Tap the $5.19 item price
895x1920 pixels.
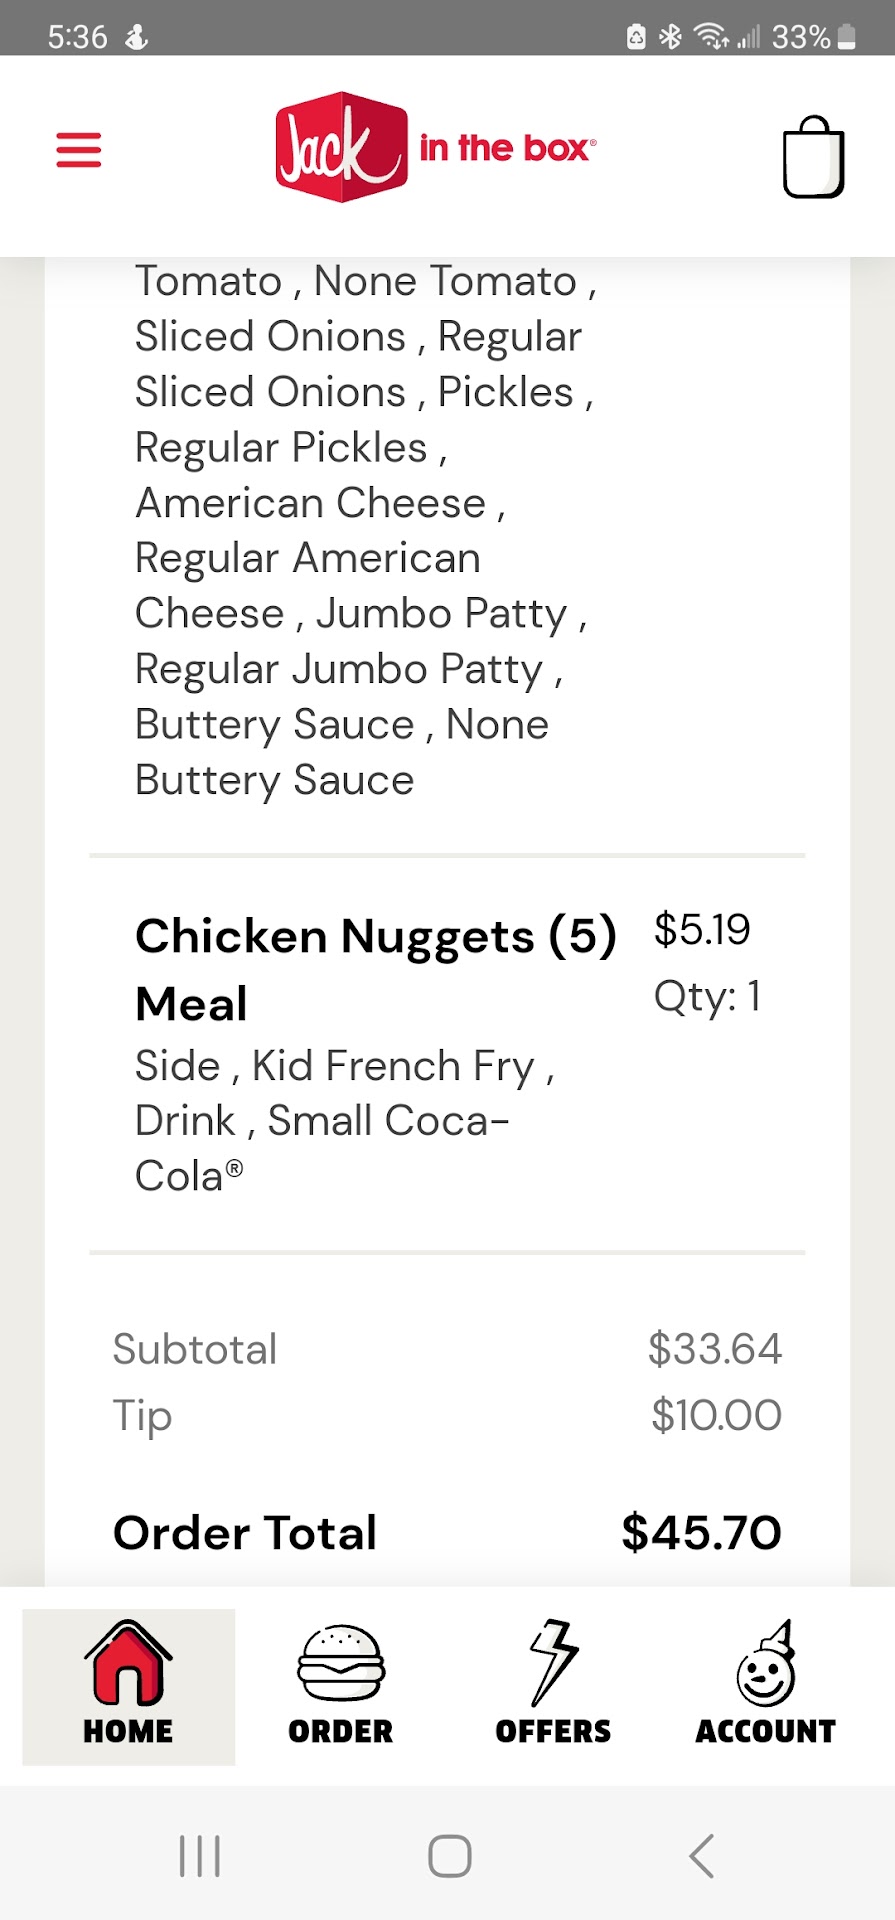click(702, 930)
